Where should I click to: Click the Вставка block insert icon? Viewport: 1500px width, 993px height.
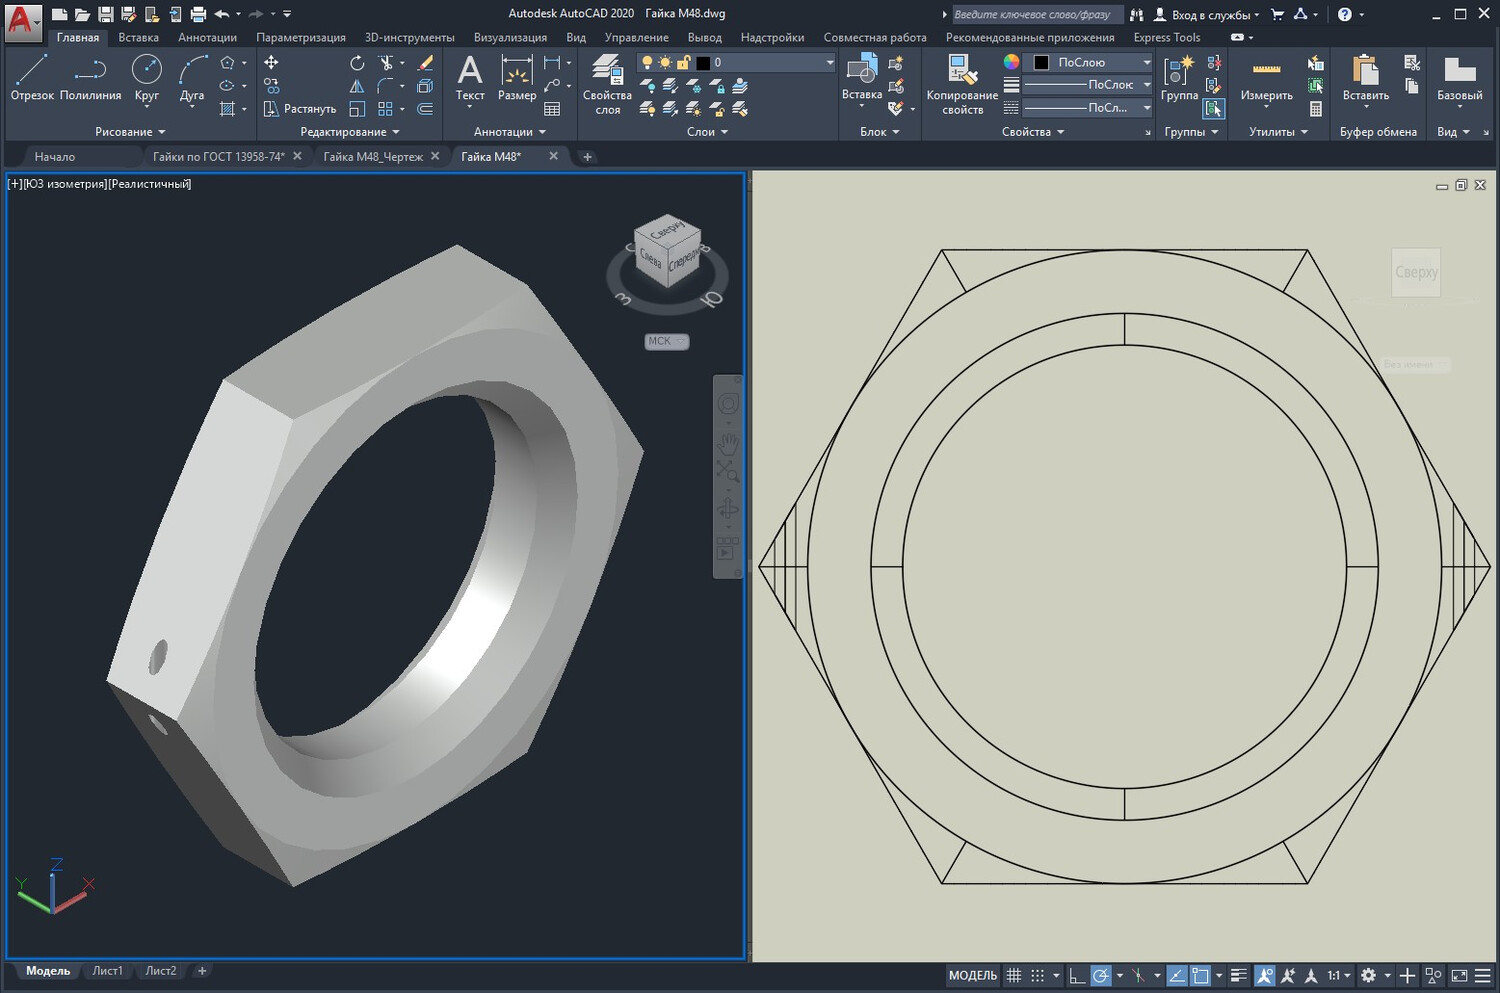click(861, 78)
